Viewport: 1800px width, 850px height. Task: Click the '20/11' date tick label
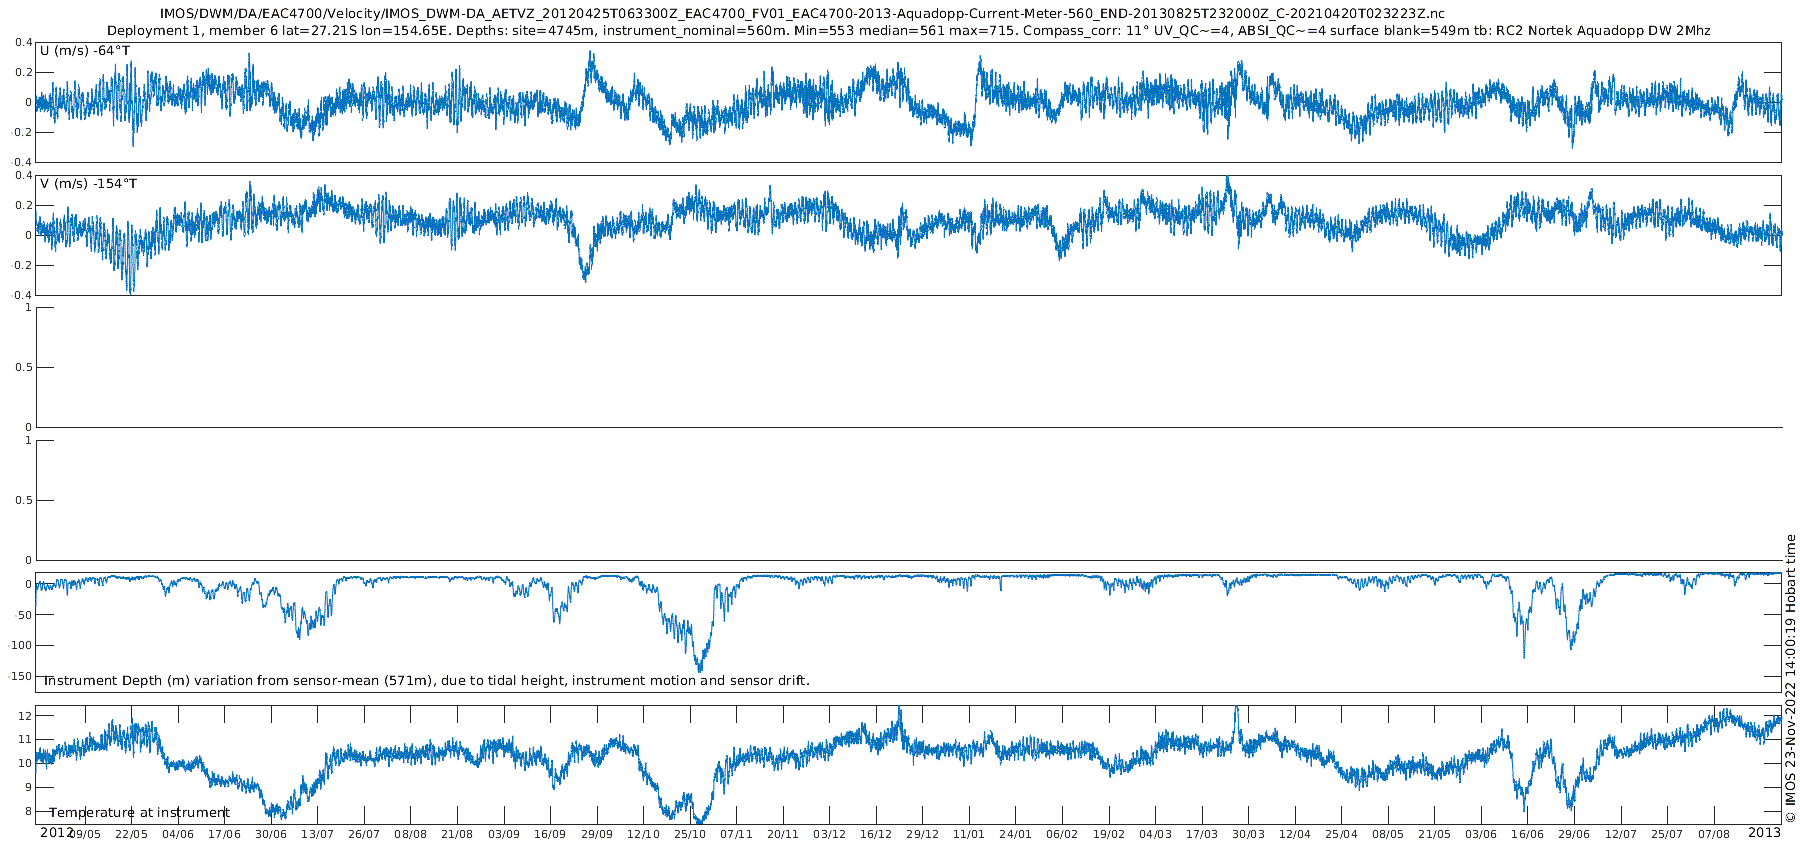(x=783, y=834)
